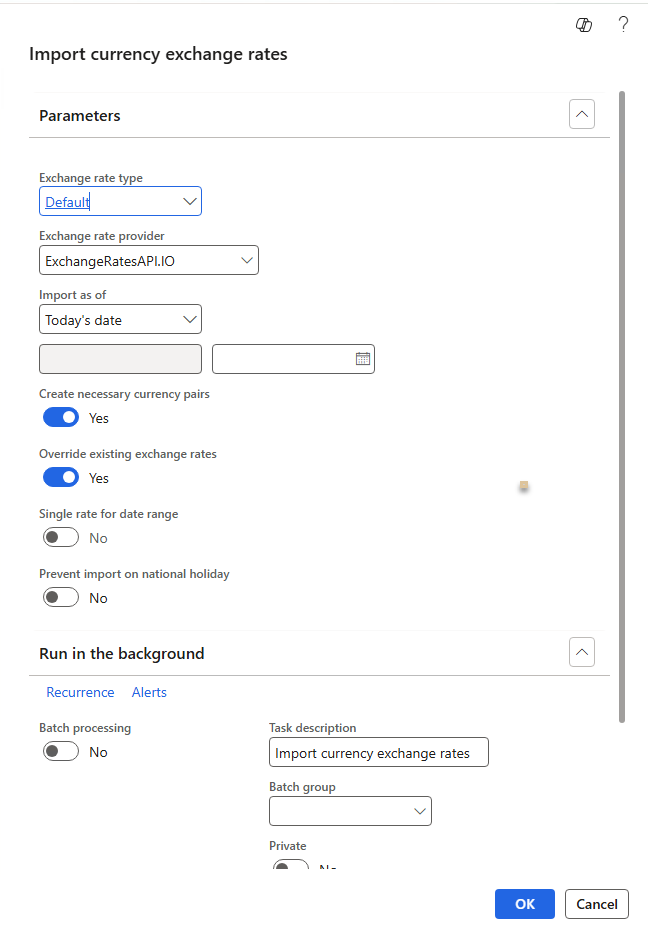
Task: Disable Create necessary currency pairs toggle
Action: click(x=61, y=418)
